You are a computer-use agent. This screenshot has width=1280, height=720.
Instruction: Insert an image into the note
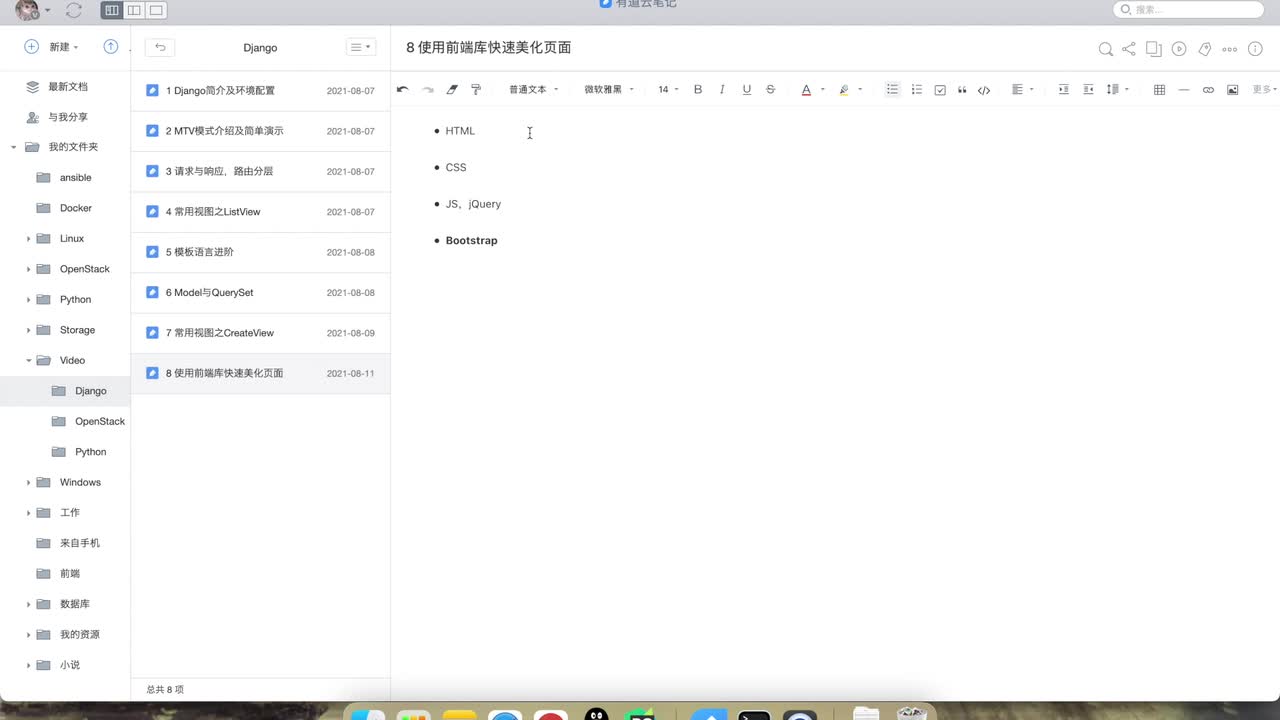click(1233, 90)
